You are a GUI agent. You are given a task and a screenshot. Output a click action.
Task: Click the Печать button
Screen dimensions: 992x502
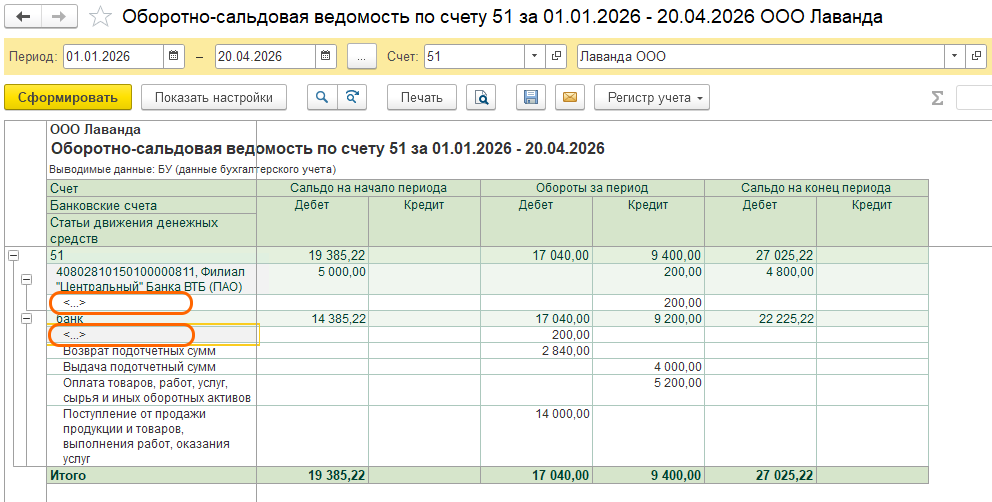point(421,97)
